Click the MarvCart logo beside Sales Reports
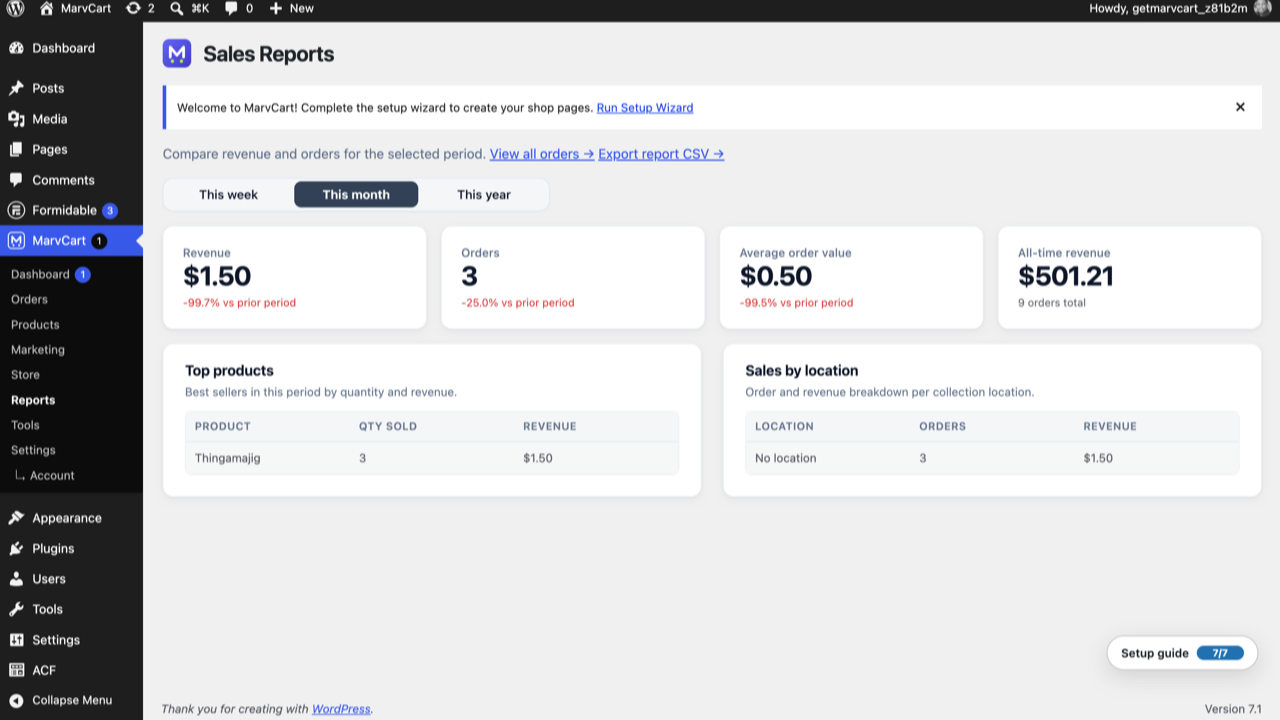Viewport: 1280px width, 720px height. click(x=177, y=54)
